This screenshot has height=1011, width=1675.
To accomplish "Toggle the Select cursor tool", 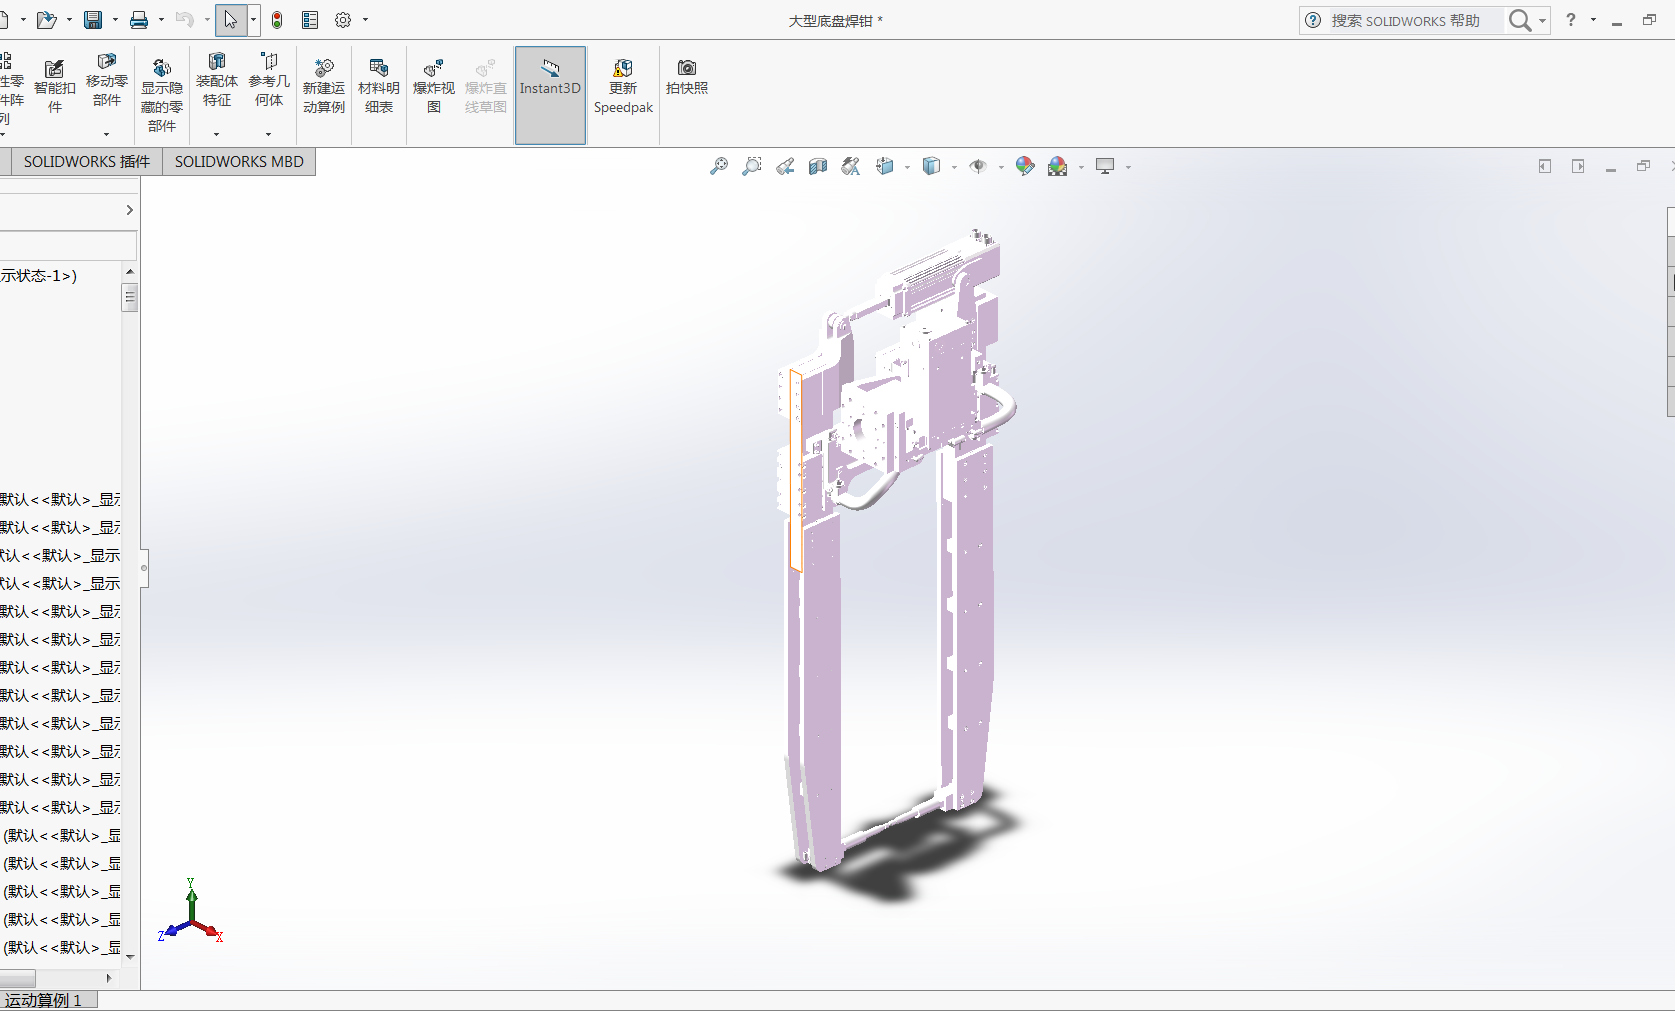I will click(x=230, y=20).
